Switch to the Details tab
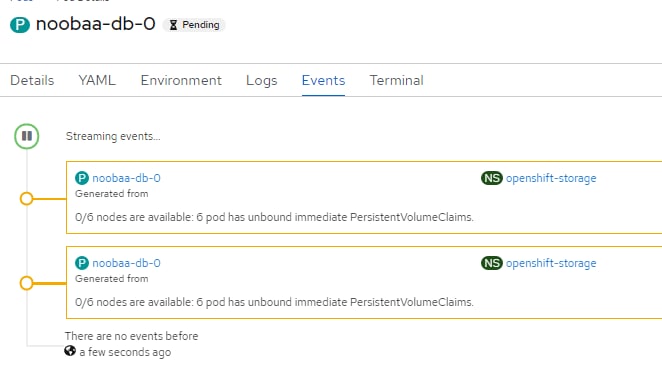 point(32,80)
